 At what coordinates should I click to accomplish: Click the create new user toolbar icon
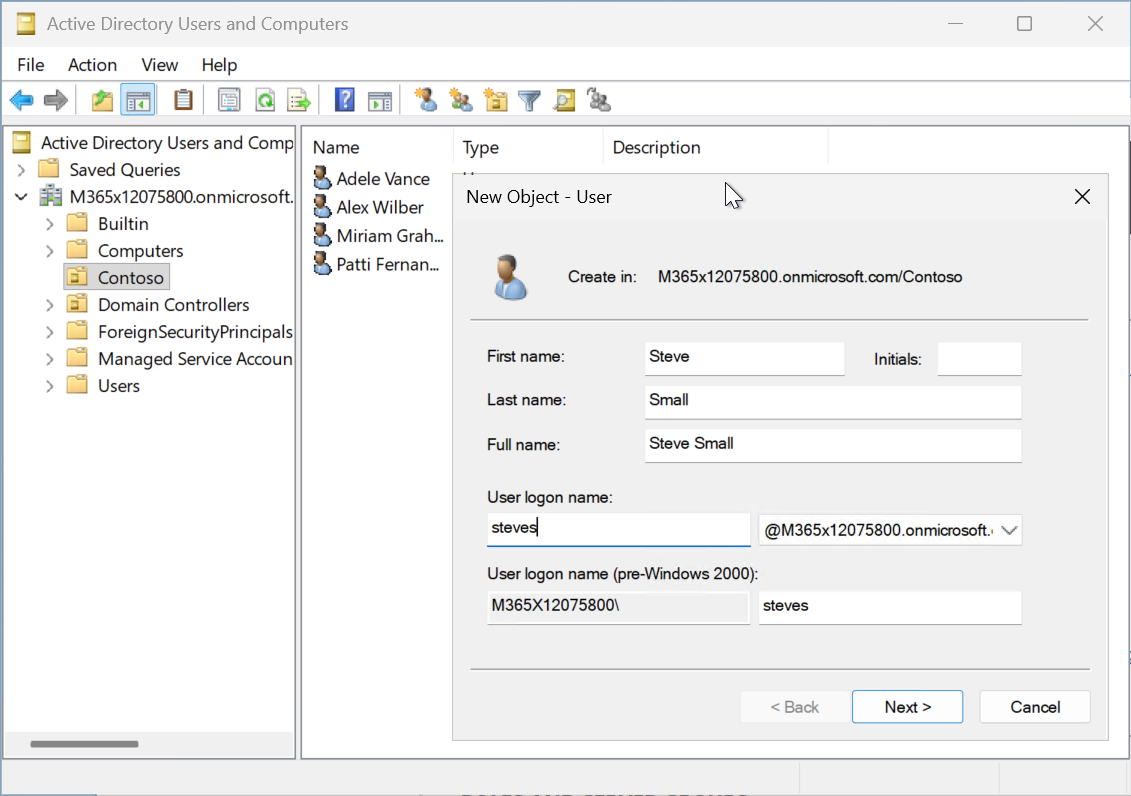(427, 100)
